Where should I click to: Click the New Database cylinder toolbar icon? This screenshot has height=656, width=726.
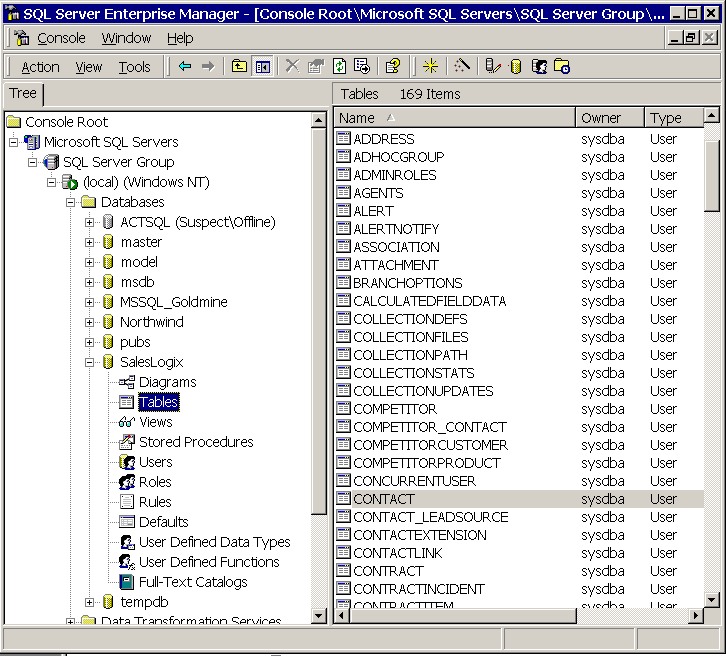515,66
